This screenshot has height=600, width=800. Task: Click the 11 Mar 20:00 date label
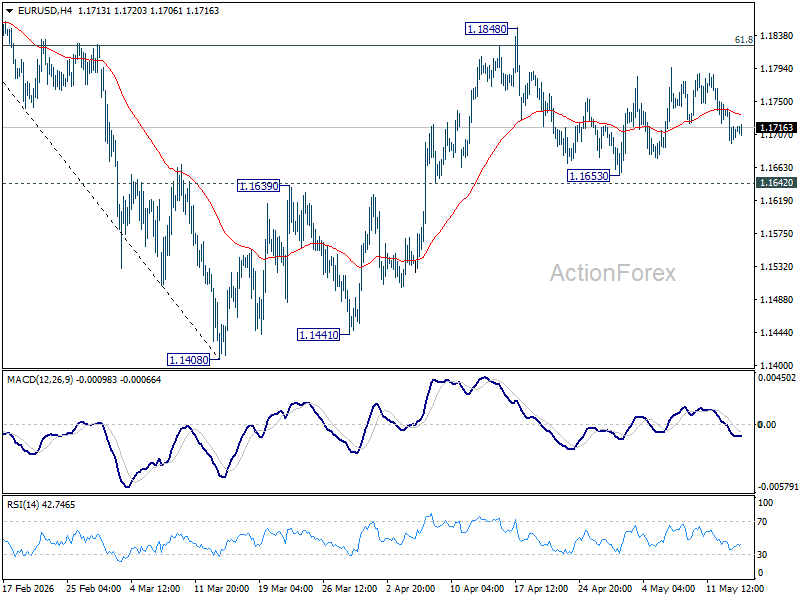point(221,589)
